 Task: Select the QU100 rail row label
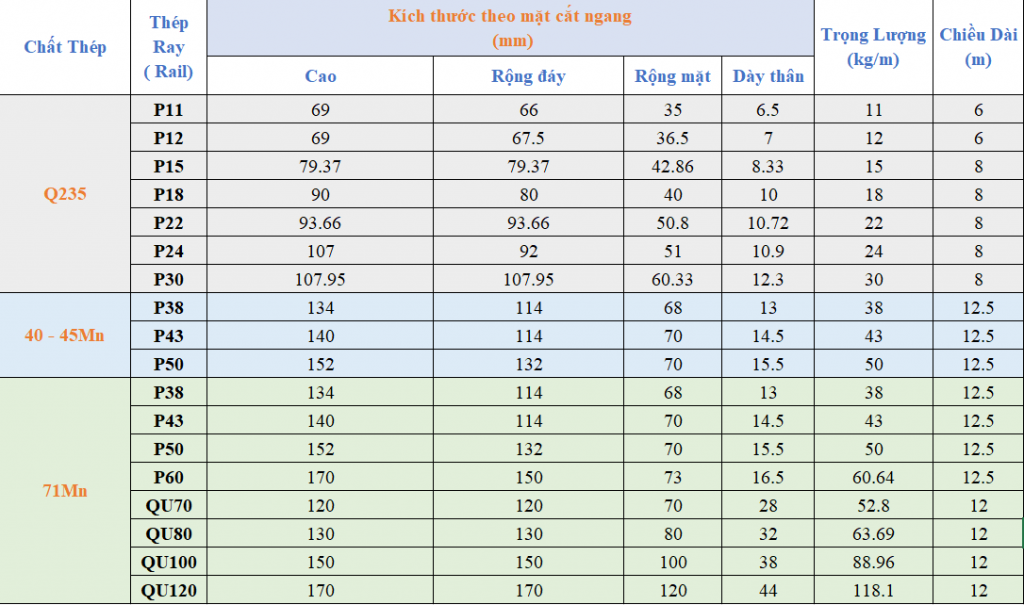(168, 562)
